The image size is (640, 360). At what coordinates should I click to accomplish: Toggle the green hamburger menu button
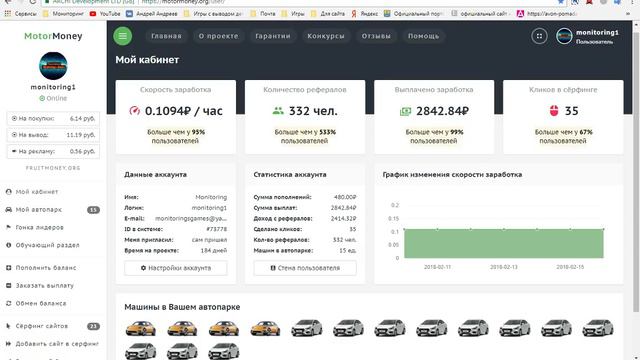pos(122,36)
